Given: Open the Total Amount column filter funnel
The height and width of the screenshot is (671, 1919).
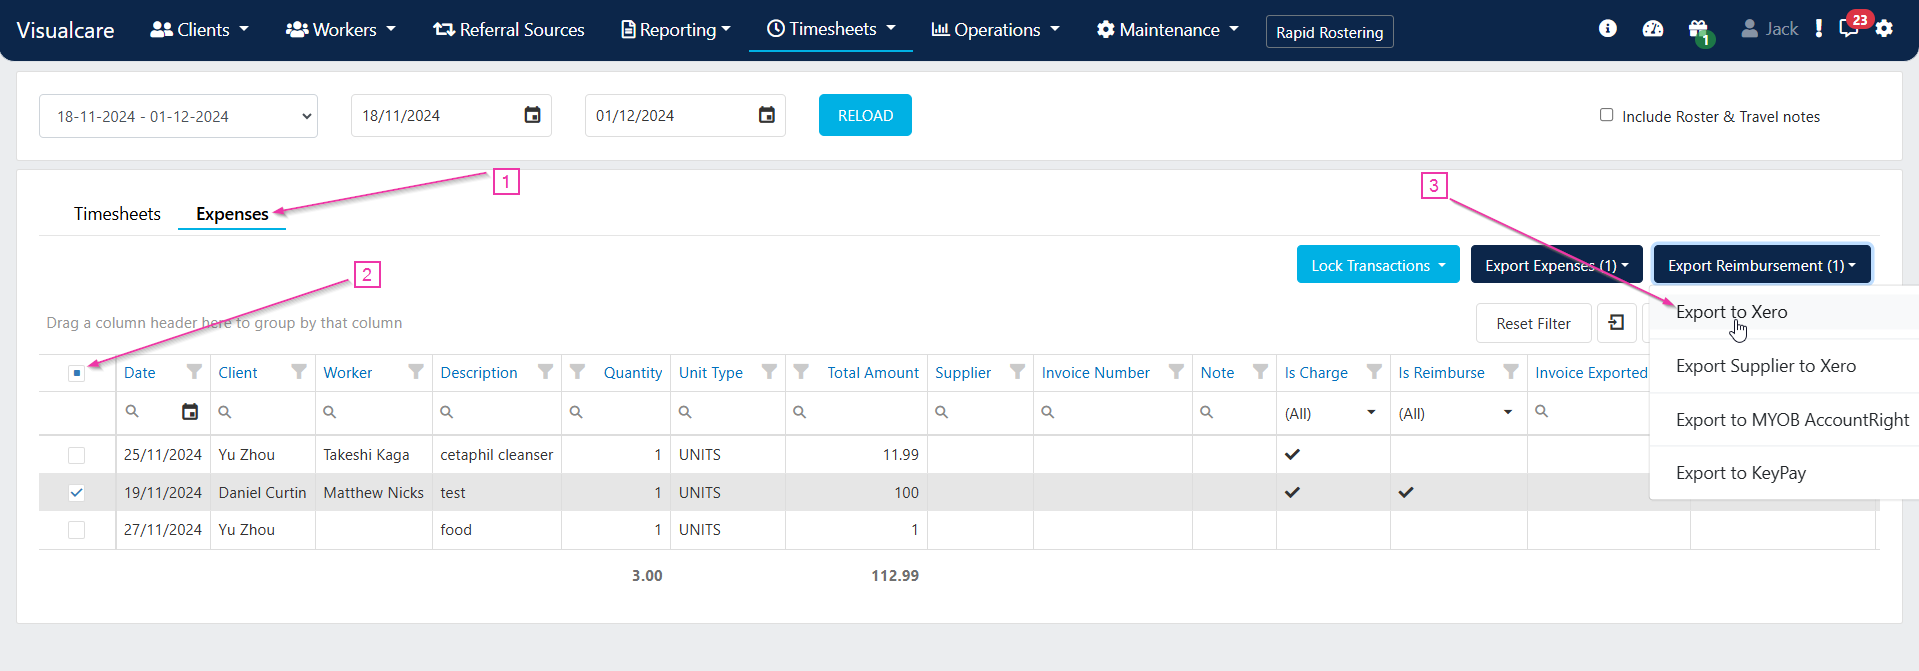Looking at the screenshot, I should [x=801, y=372].
